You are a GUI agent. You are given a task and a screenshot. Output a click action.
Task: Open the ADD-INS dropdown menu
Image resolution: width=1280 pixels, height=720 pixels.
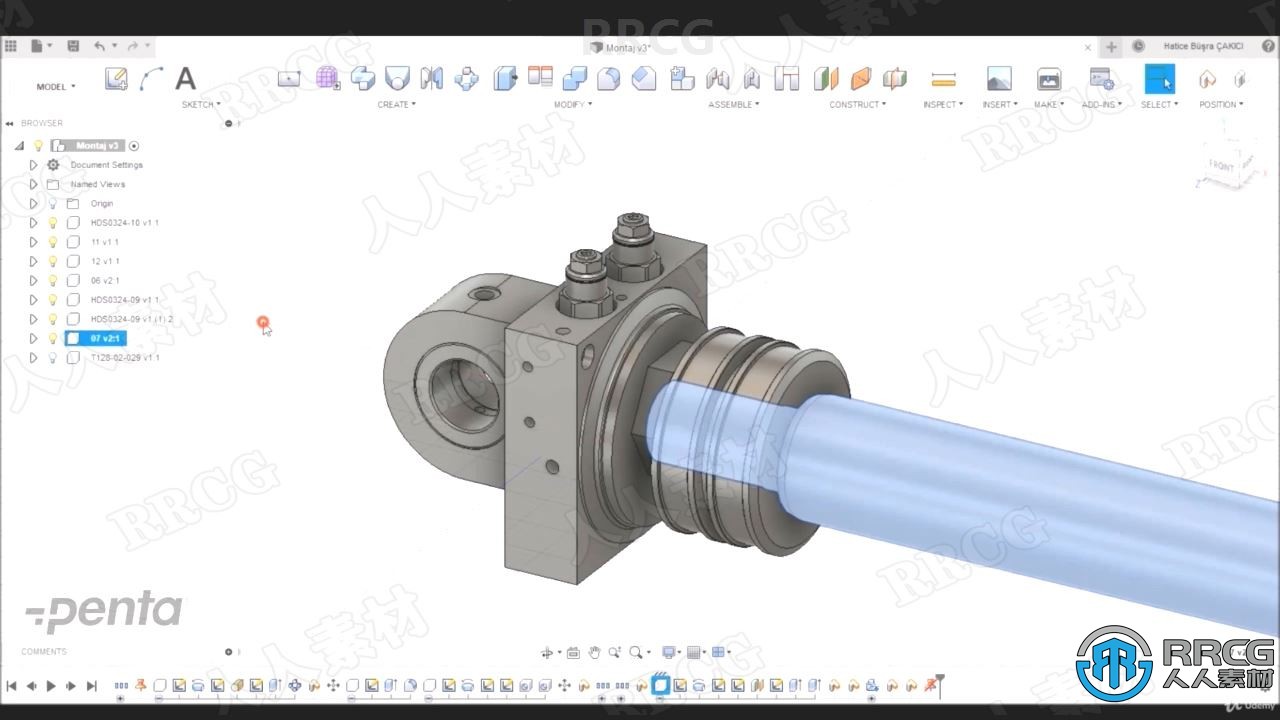(x=1102, y=104)
